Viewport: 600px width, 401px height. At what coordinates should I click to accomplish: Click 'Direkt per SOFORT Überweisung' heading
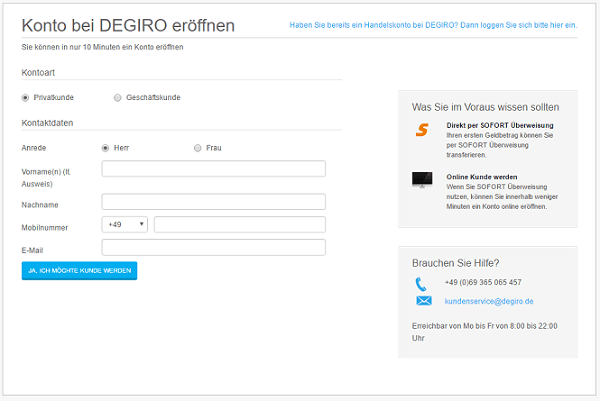point(500,126)
